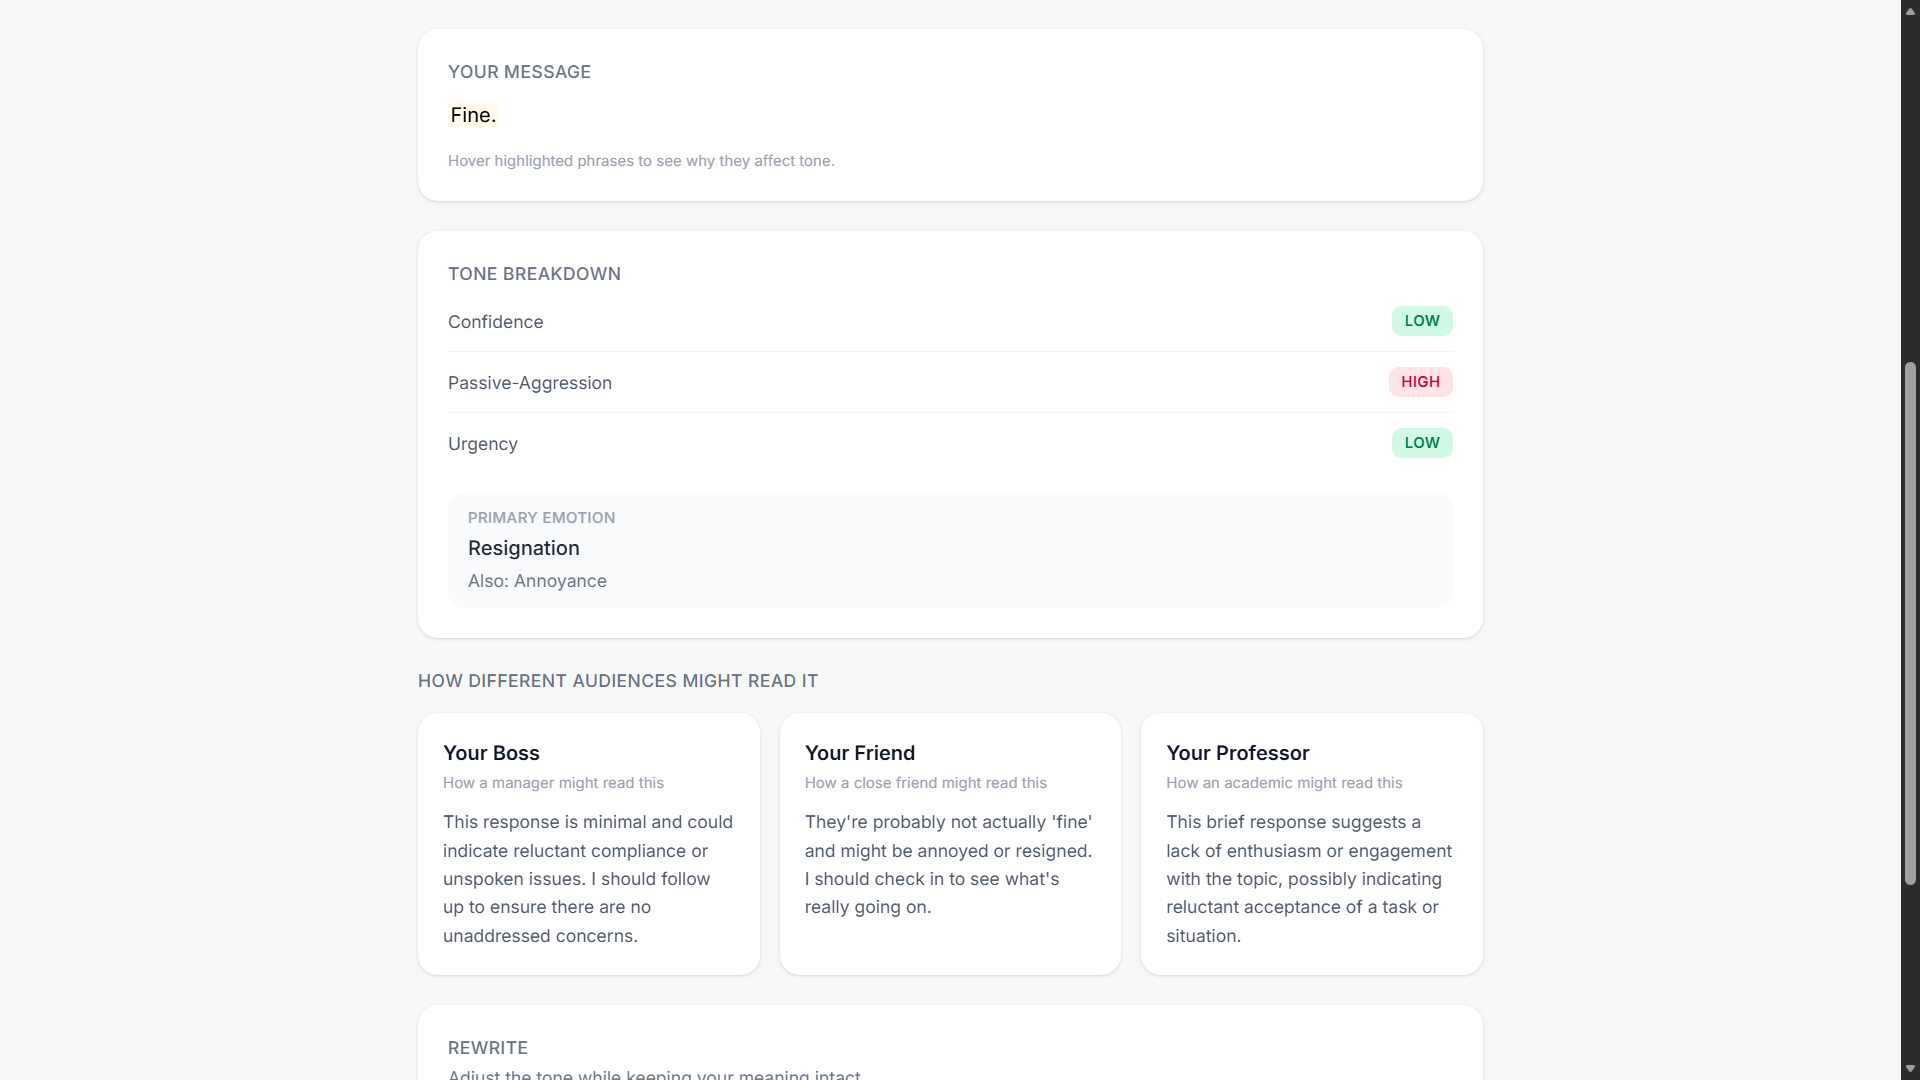The height and width of the screenshot is (1080, 1920).
Task: Click the LOW badge next to Urgency
Action: pos(1421,443)
